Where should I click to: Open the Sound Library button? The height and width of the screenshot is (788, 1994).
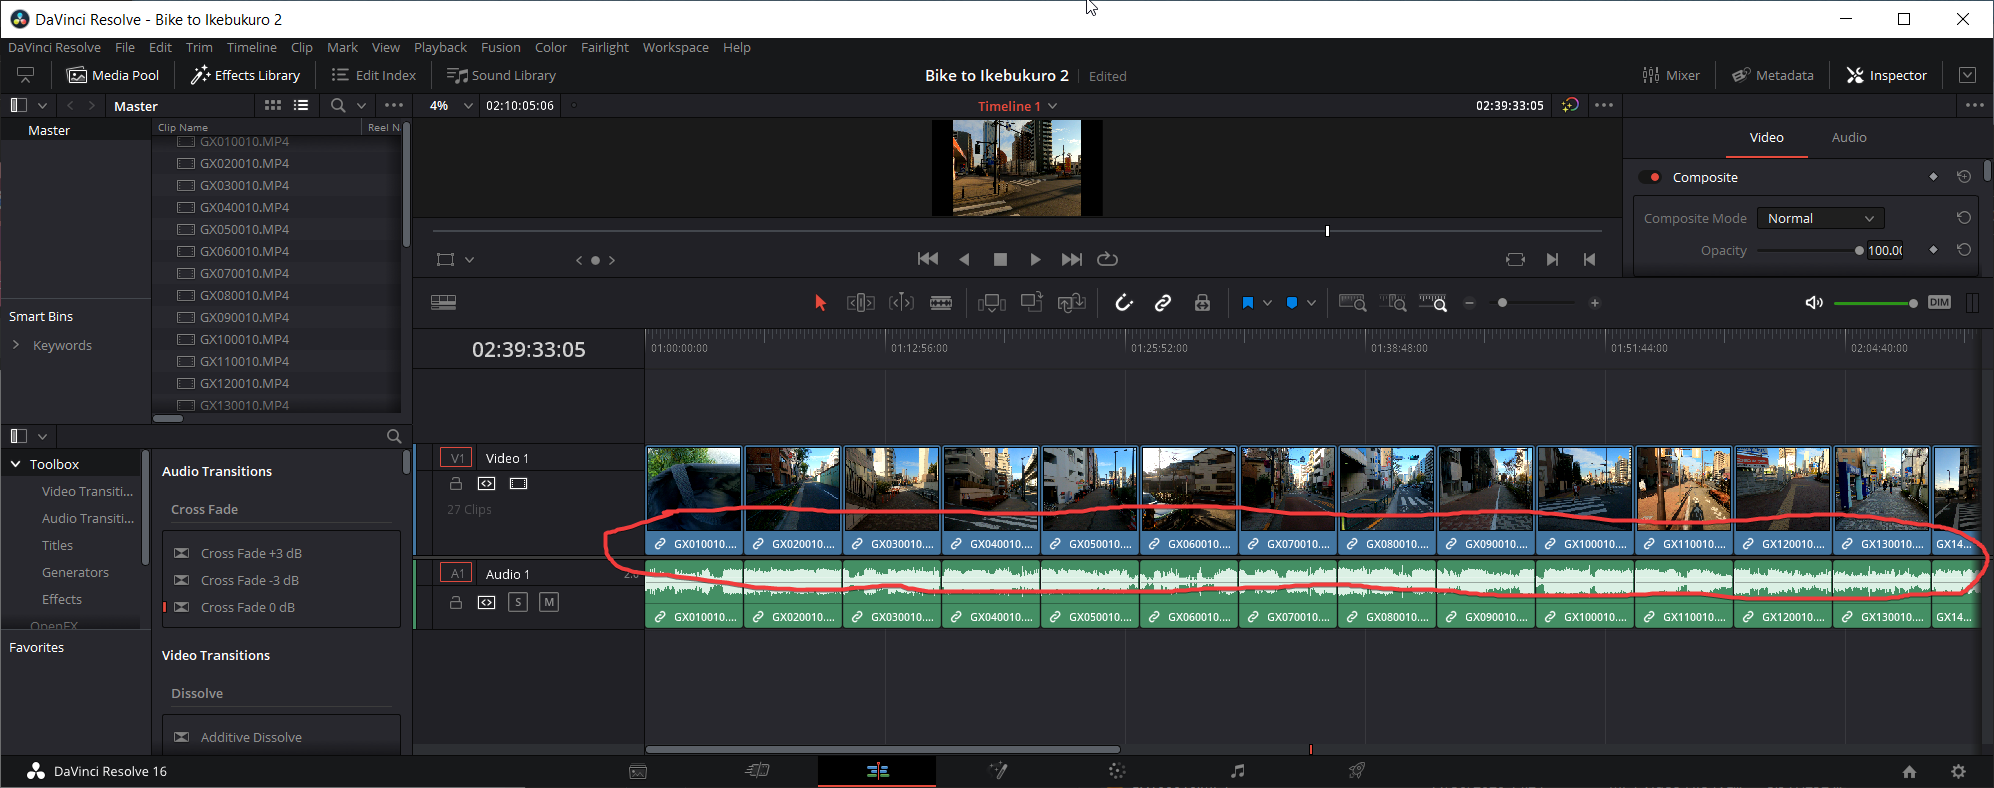(501, 75)
